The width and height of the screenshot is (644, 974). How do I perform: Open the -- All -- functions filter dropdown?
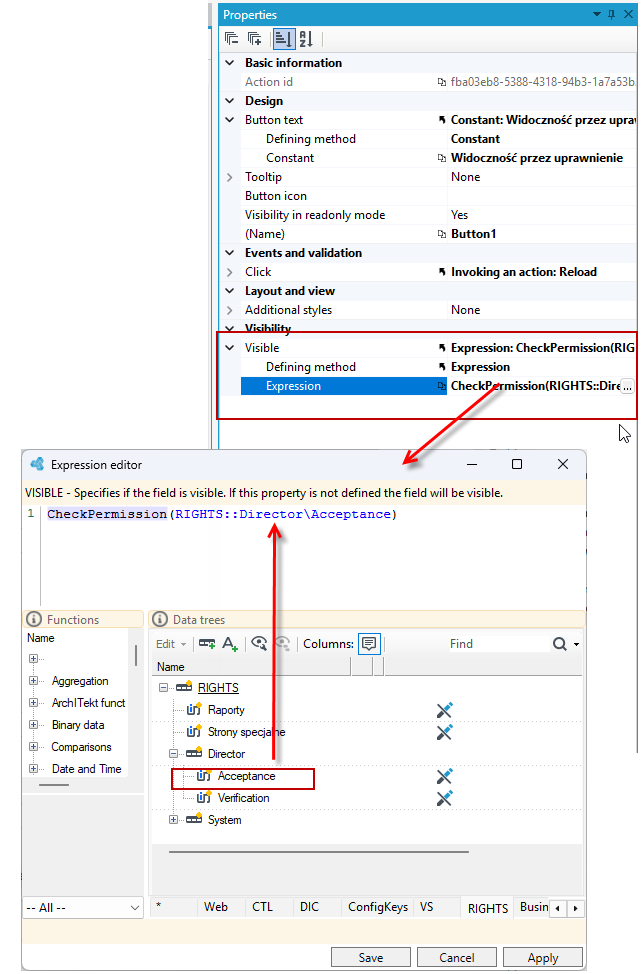[83, 908]
